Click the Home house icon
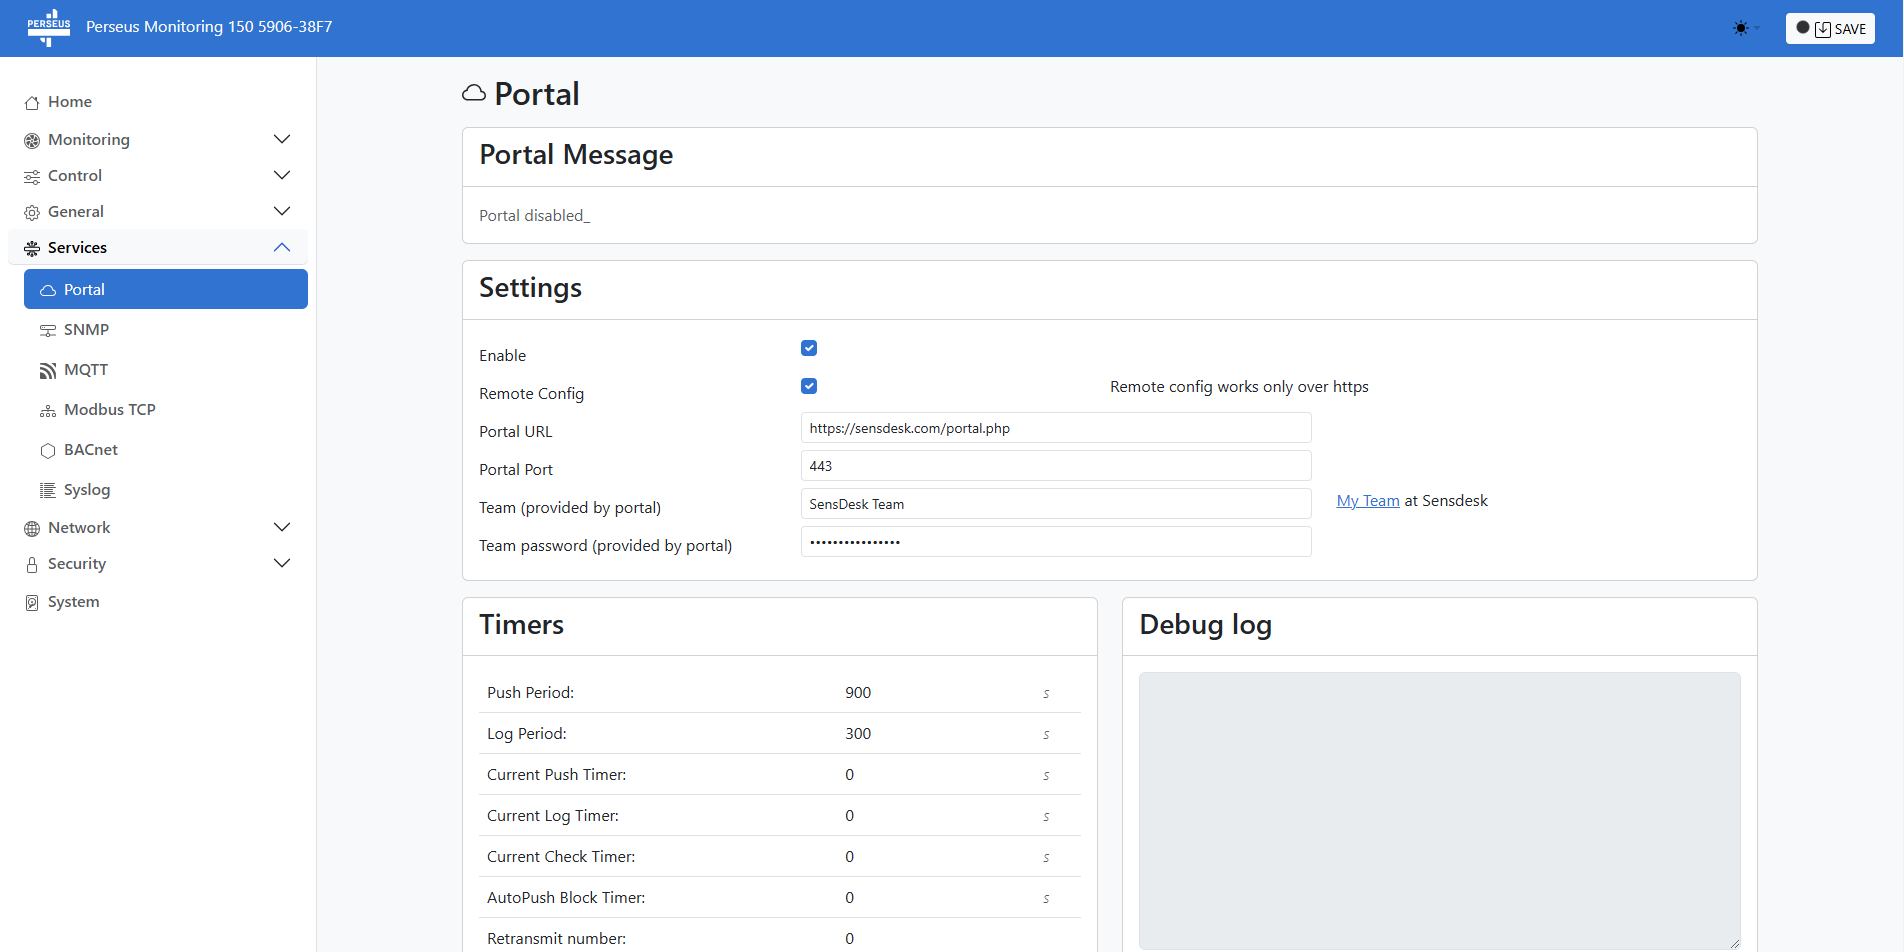 (32, 102)
